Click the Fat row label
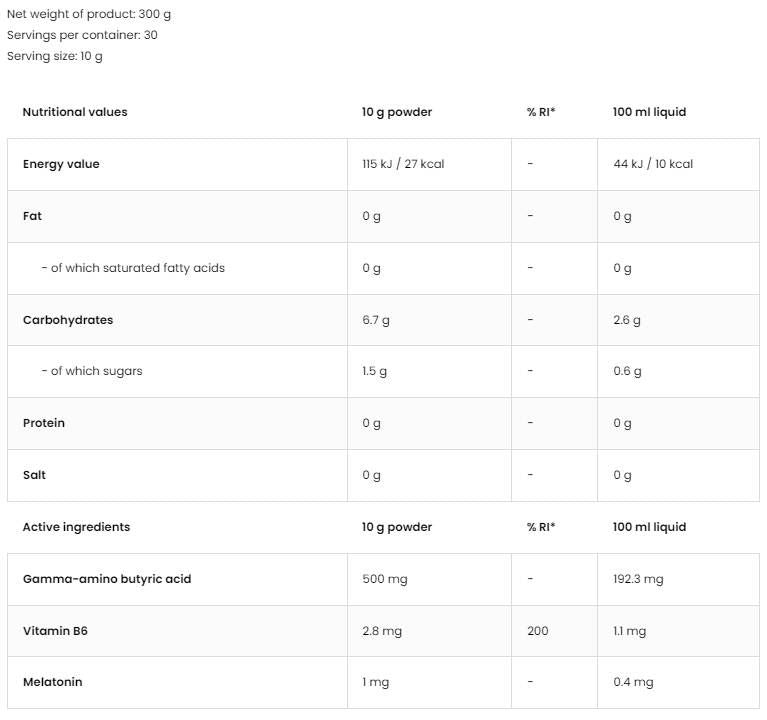 point(32,216)
